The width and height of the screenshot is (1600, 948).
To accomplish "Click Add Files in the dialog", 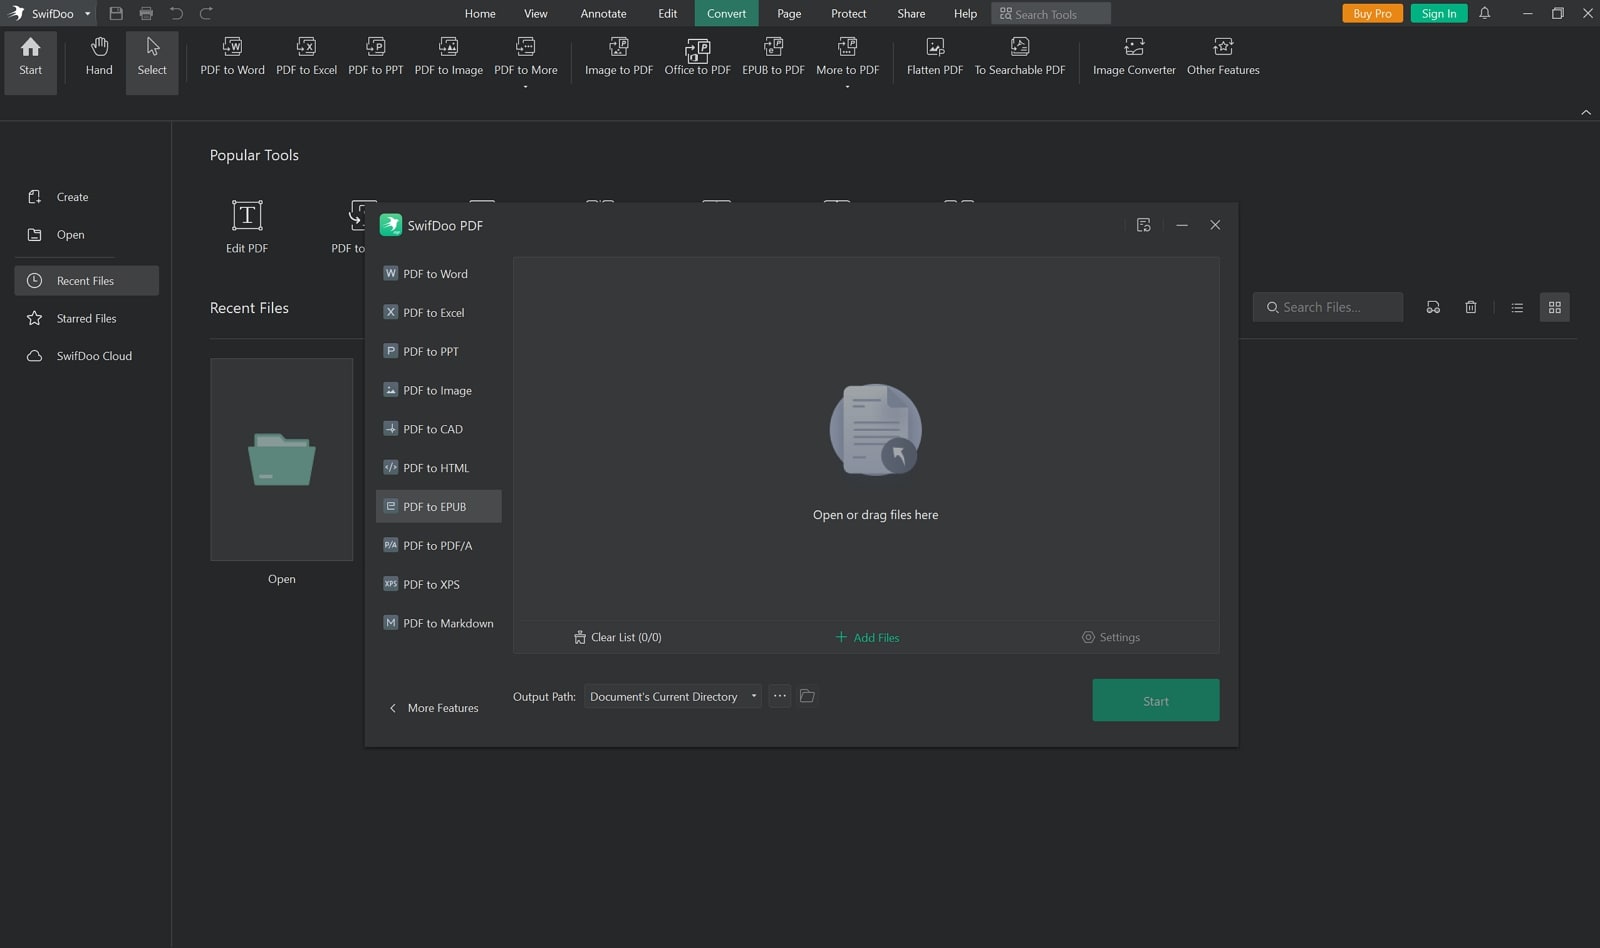I will 867,638.
